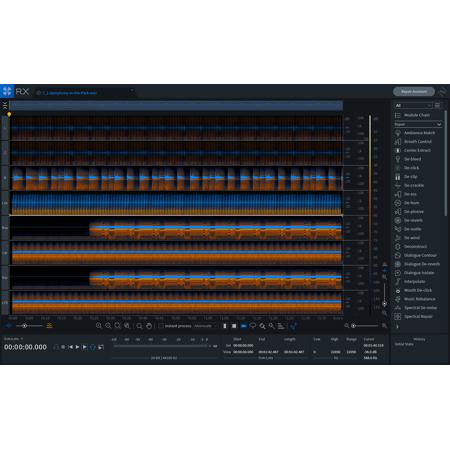Select the Initial State history entry

(404, 344)
